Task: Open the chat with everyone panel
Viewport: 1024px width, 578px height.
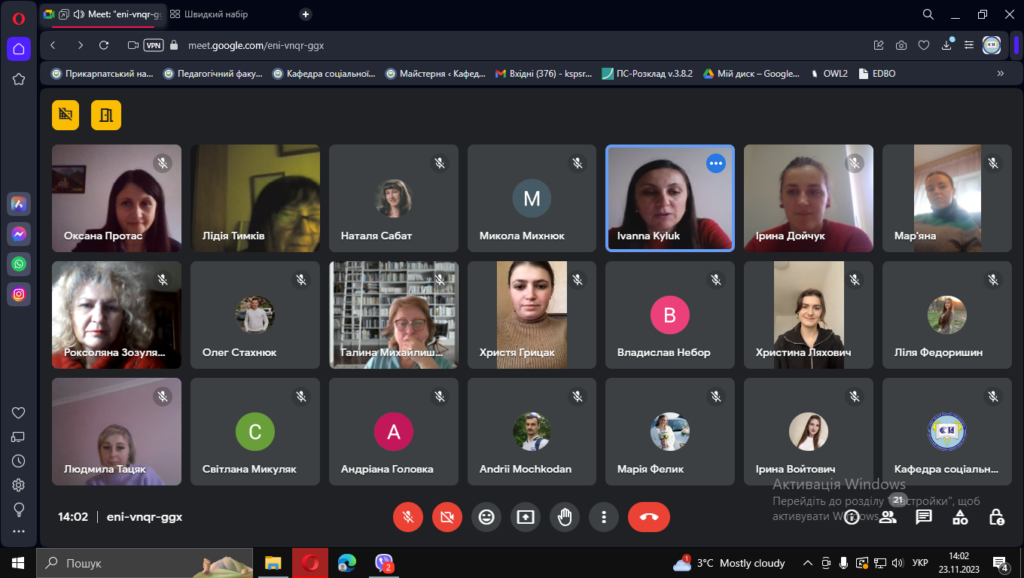Action: pyautogui.click(x=924, y=517)
